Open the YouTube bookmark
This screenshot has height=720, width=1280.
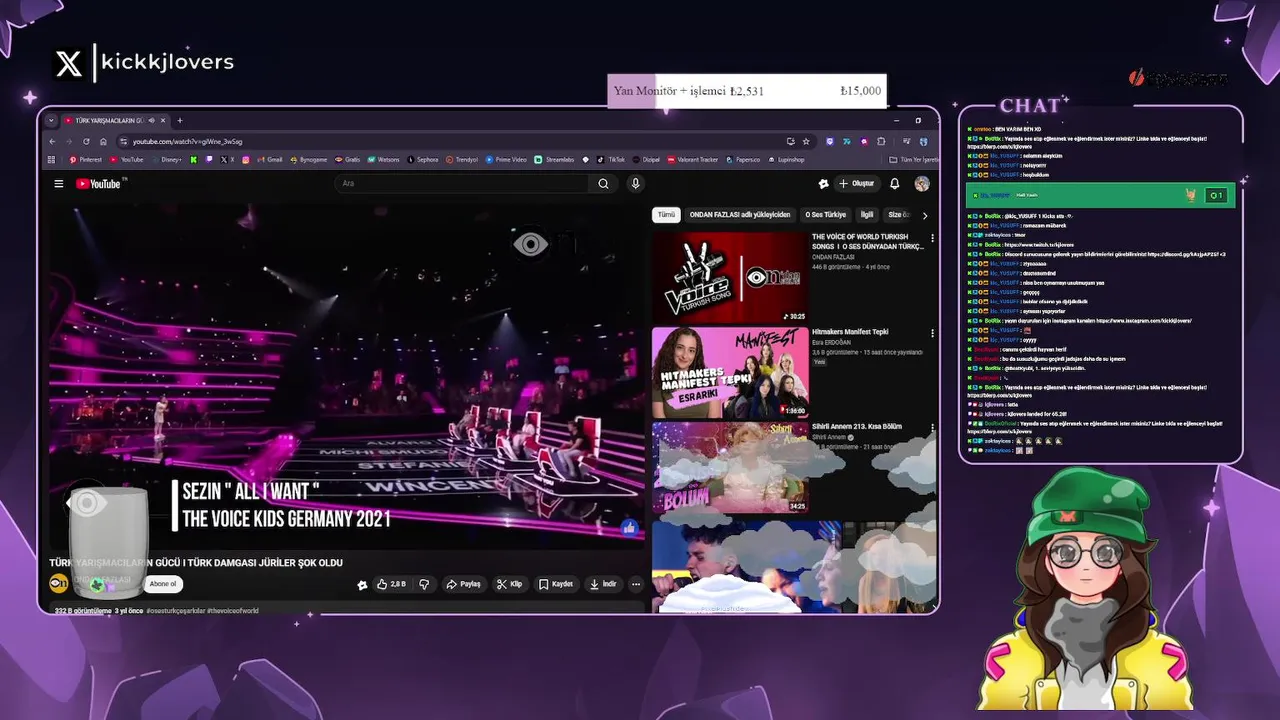click(x=127, y=159)
